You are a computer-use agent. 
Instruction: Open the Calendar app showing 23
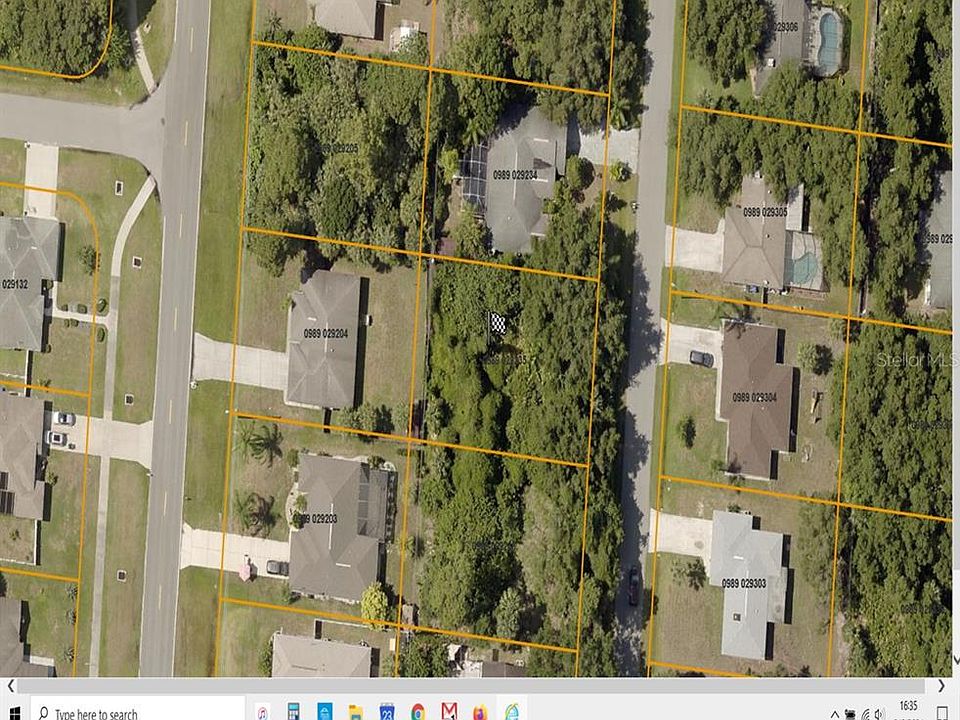(x=386, y=712)
